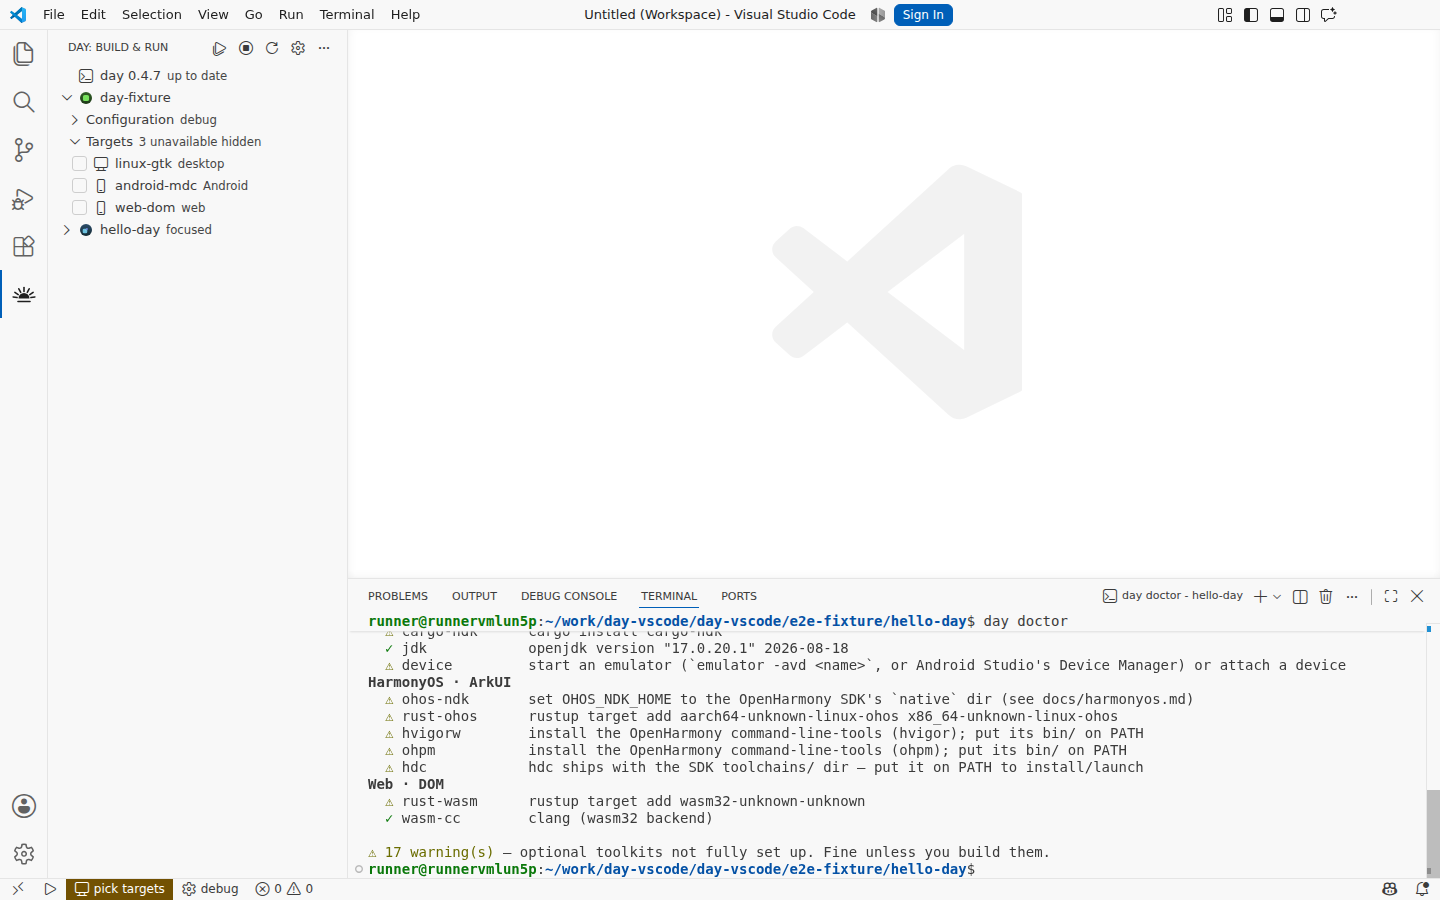
Task: Switch to the OUTPUT tab
Action: click(474, 596)
